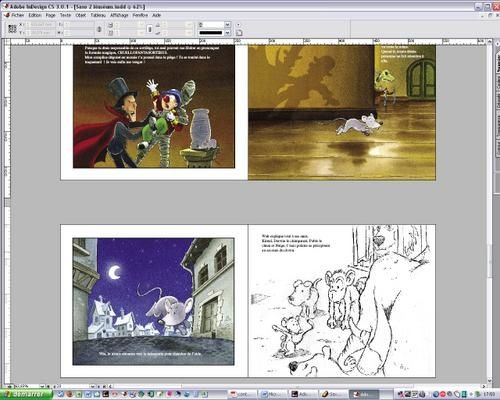Select the magician and mummy illustration
500x400 pixels.
point(154,107)
